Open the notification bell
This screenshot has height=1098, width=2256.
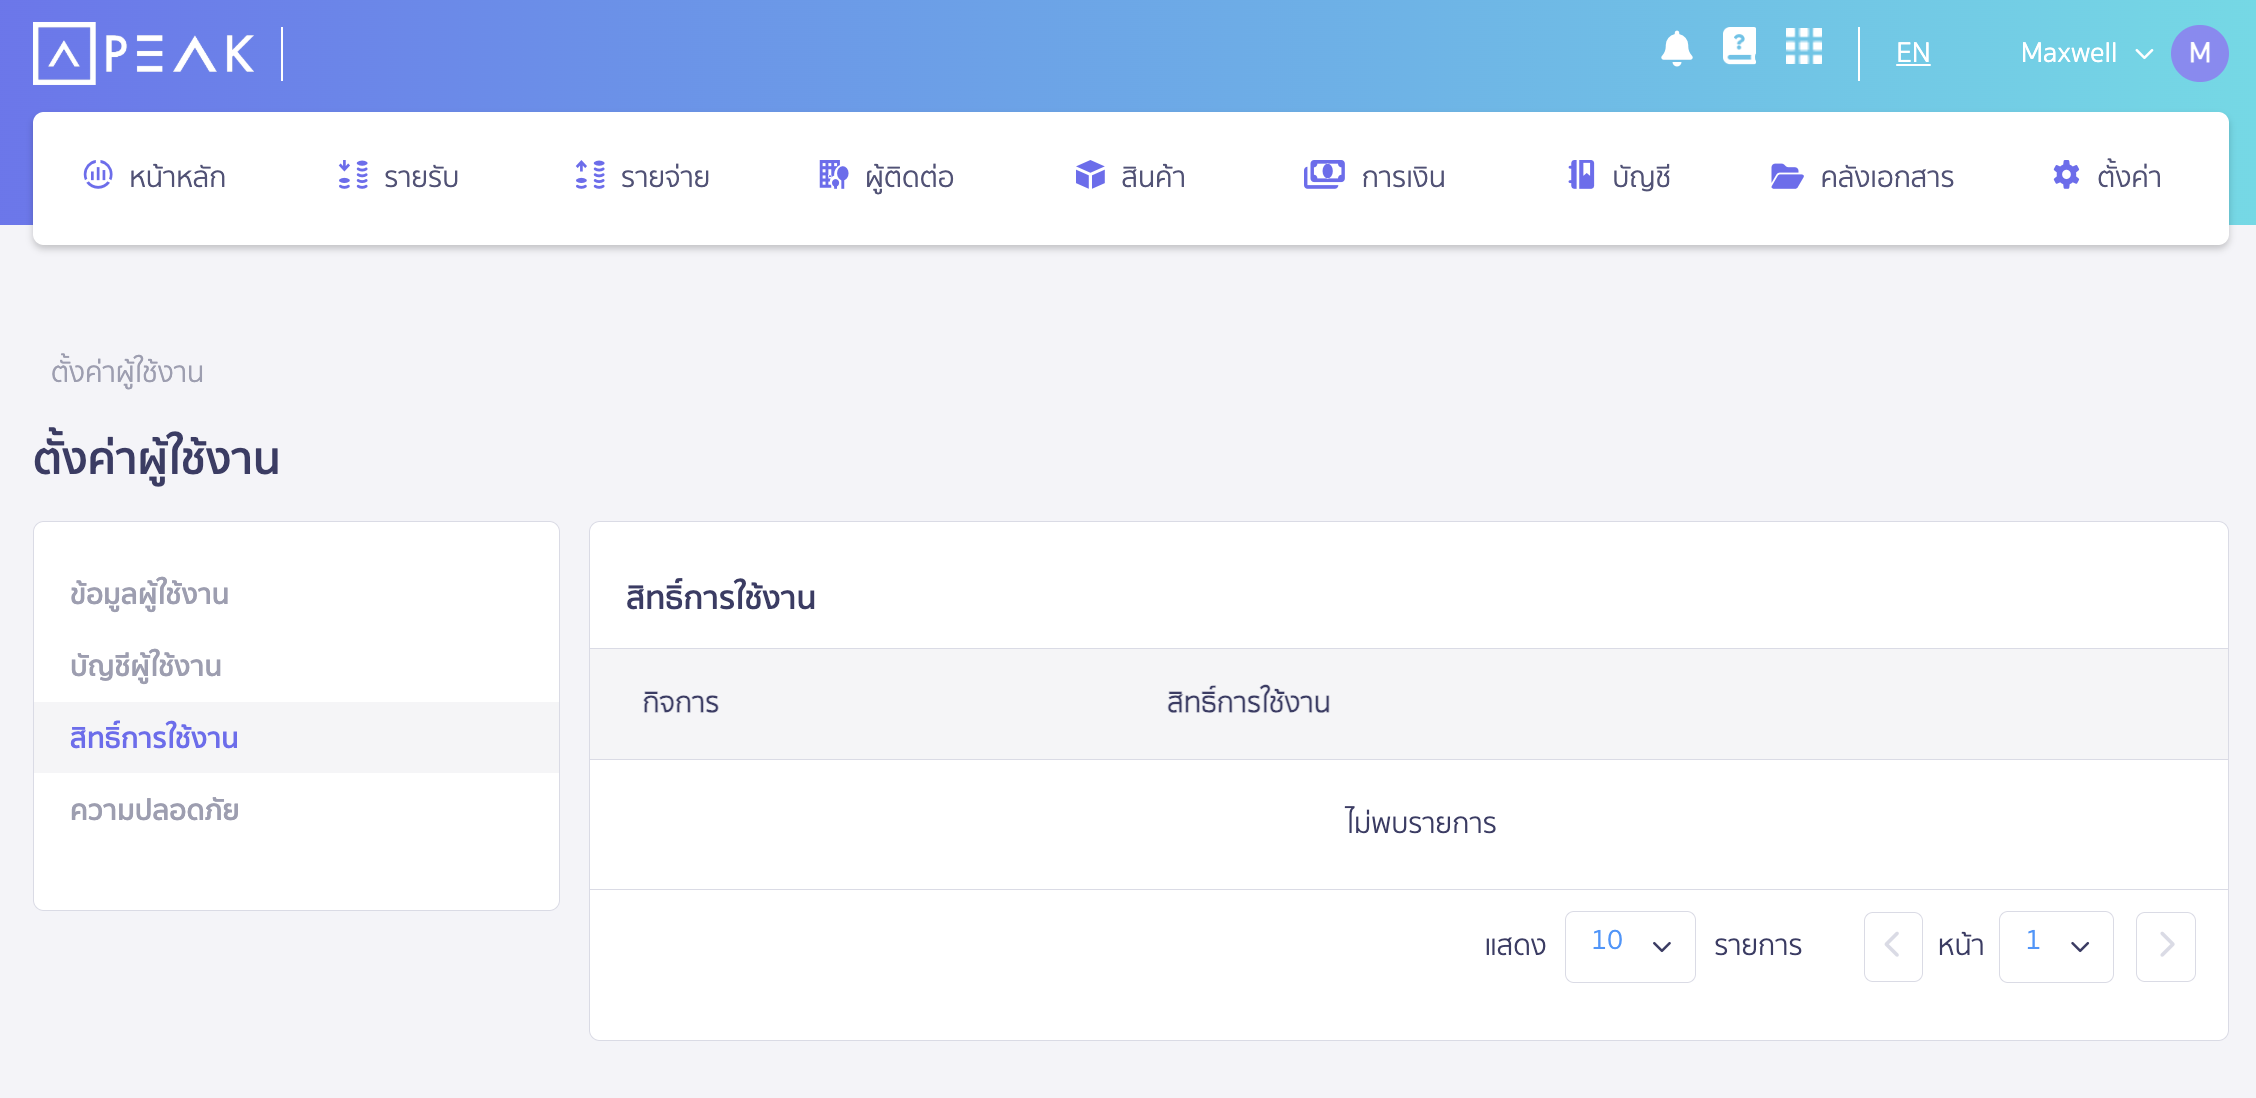click(x=1678, y=47)
